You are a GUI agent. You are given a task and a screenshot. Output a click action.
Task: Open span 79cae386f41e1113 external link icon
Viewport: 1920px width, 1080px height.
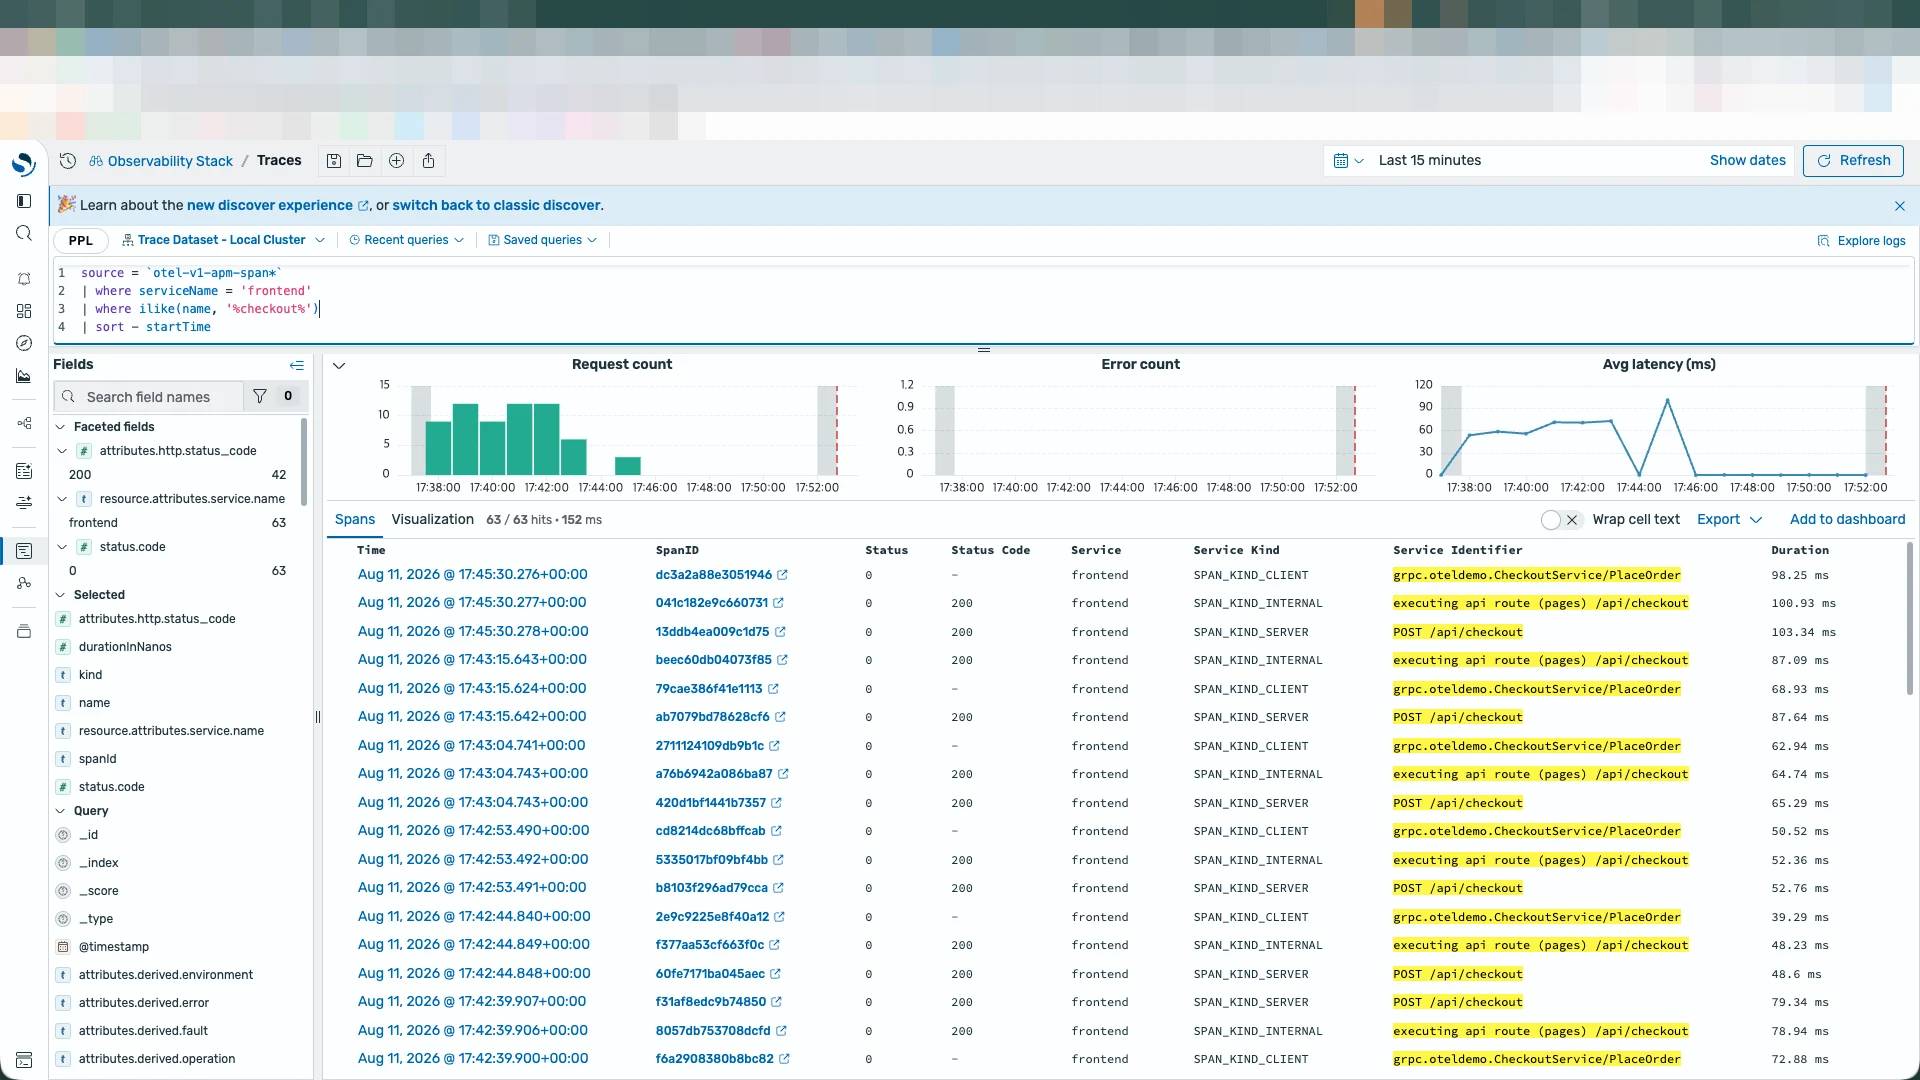774,689
